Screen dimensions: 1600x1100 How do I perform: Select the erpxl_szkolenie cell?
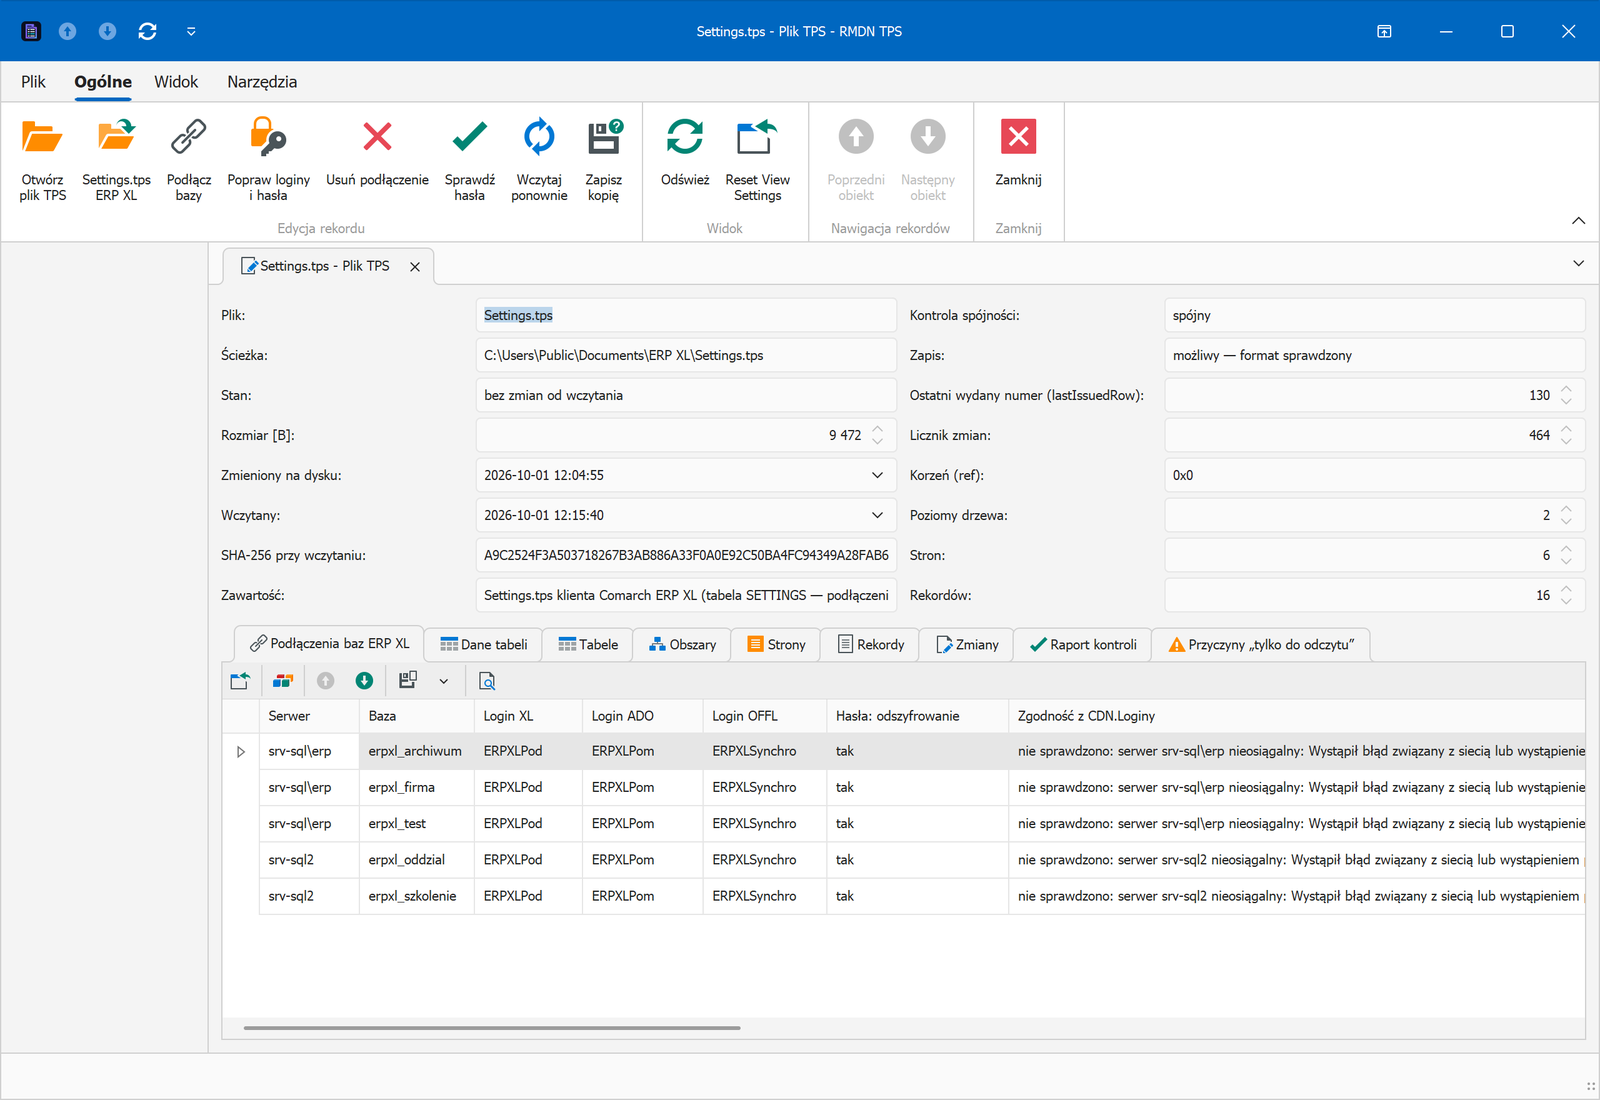pos(416,896)
